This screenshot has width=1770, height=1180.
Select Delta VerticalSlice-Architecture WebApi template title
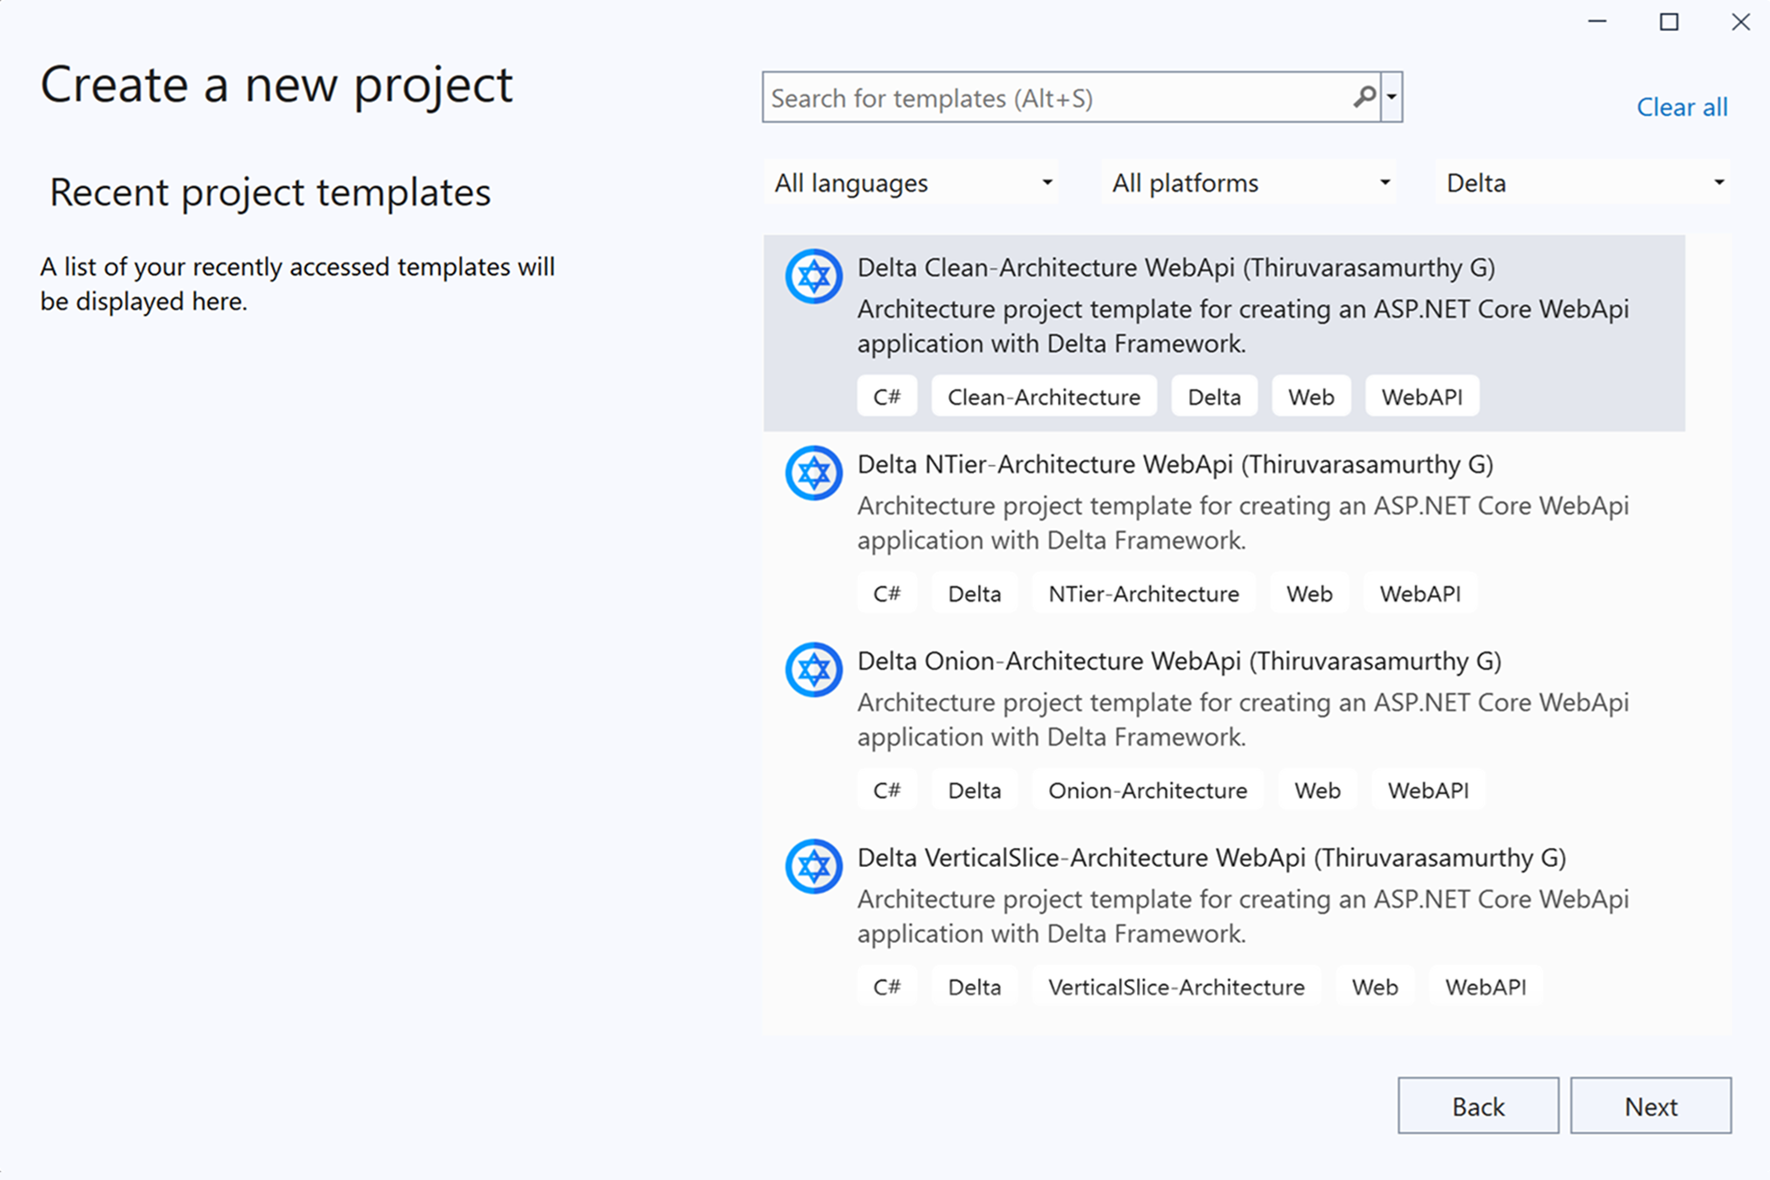1211,858
